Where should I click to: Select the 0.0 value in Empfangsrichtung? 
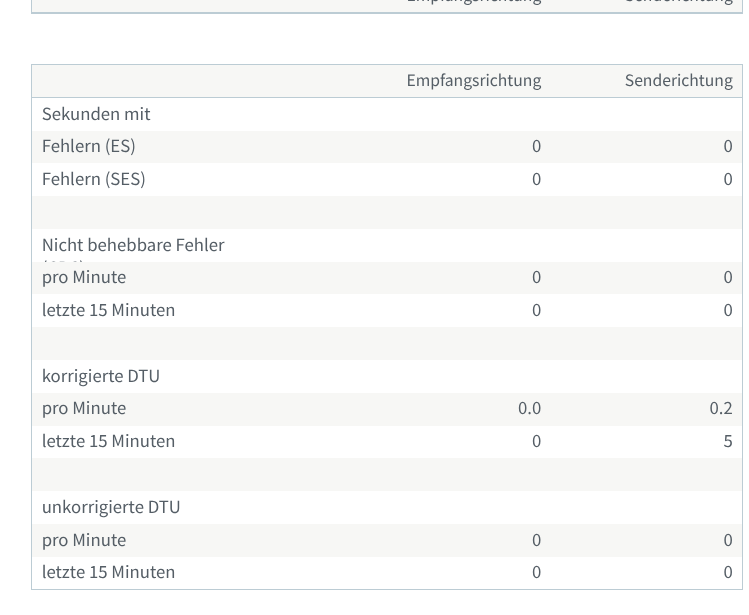(x=529, y=408)
